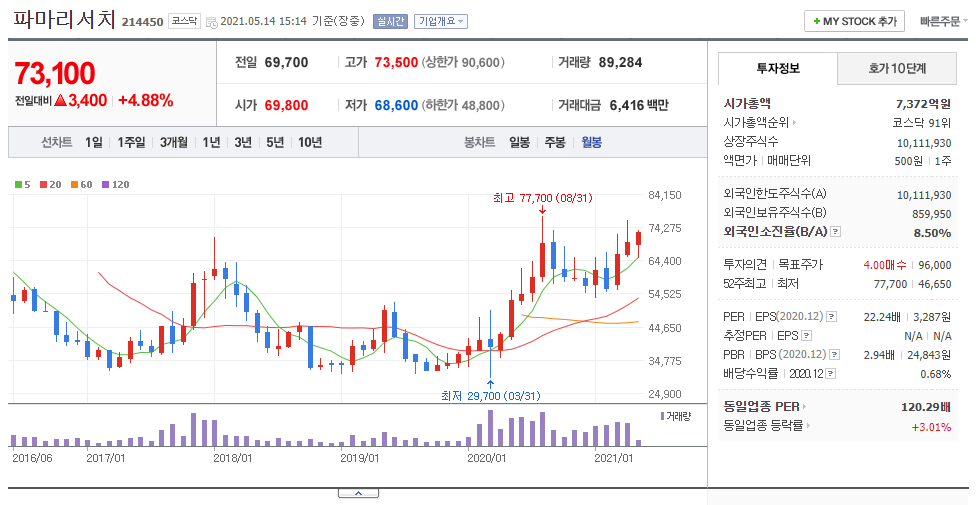Open the 빠른주문 dropdown

944,21
